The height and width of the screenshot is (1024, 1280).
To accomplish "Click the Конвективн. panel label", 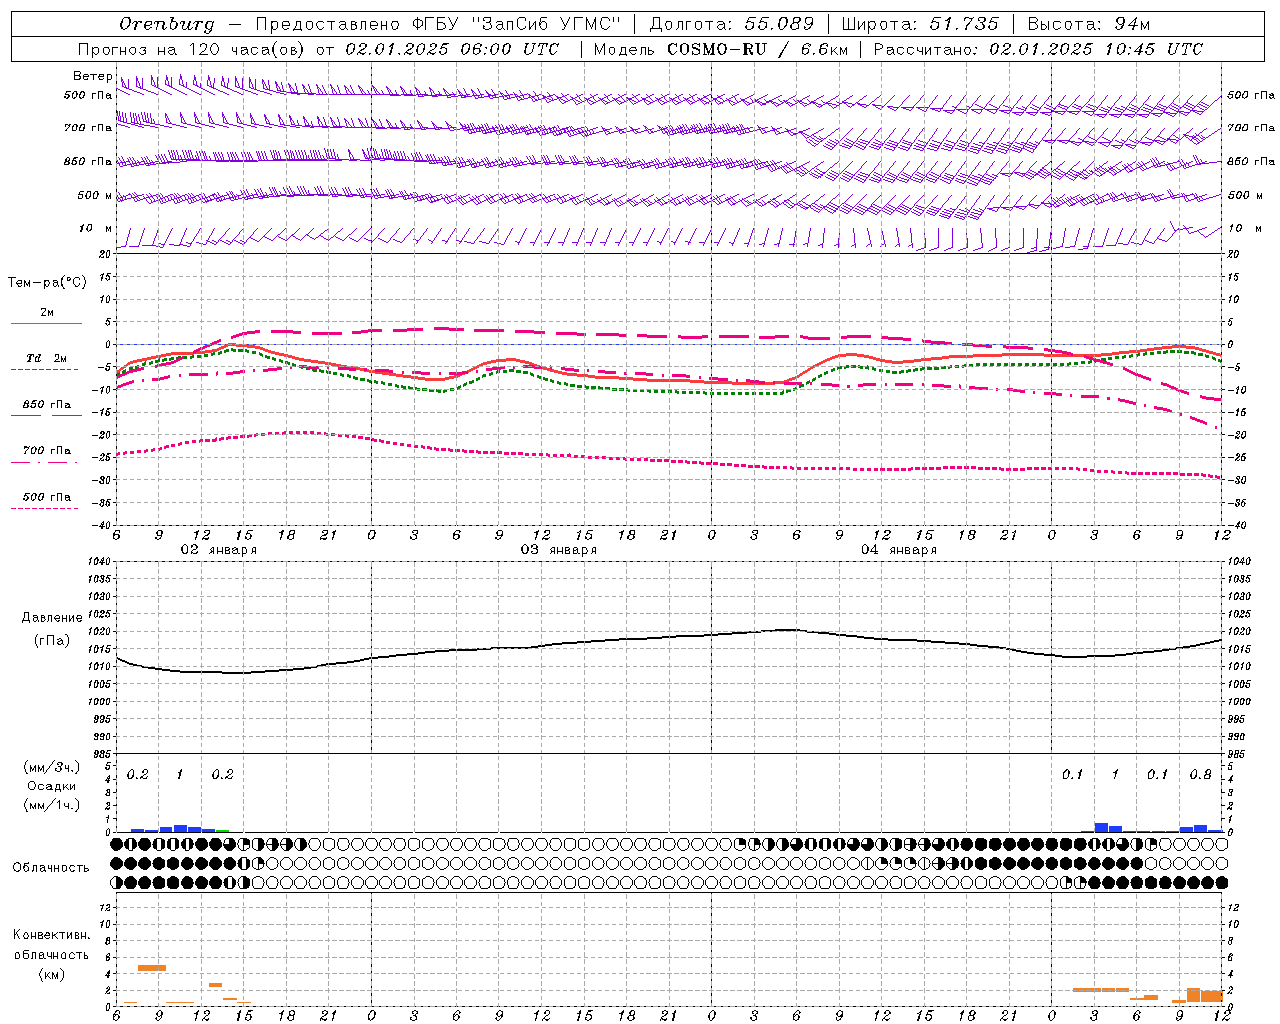I will pos(51,935).
